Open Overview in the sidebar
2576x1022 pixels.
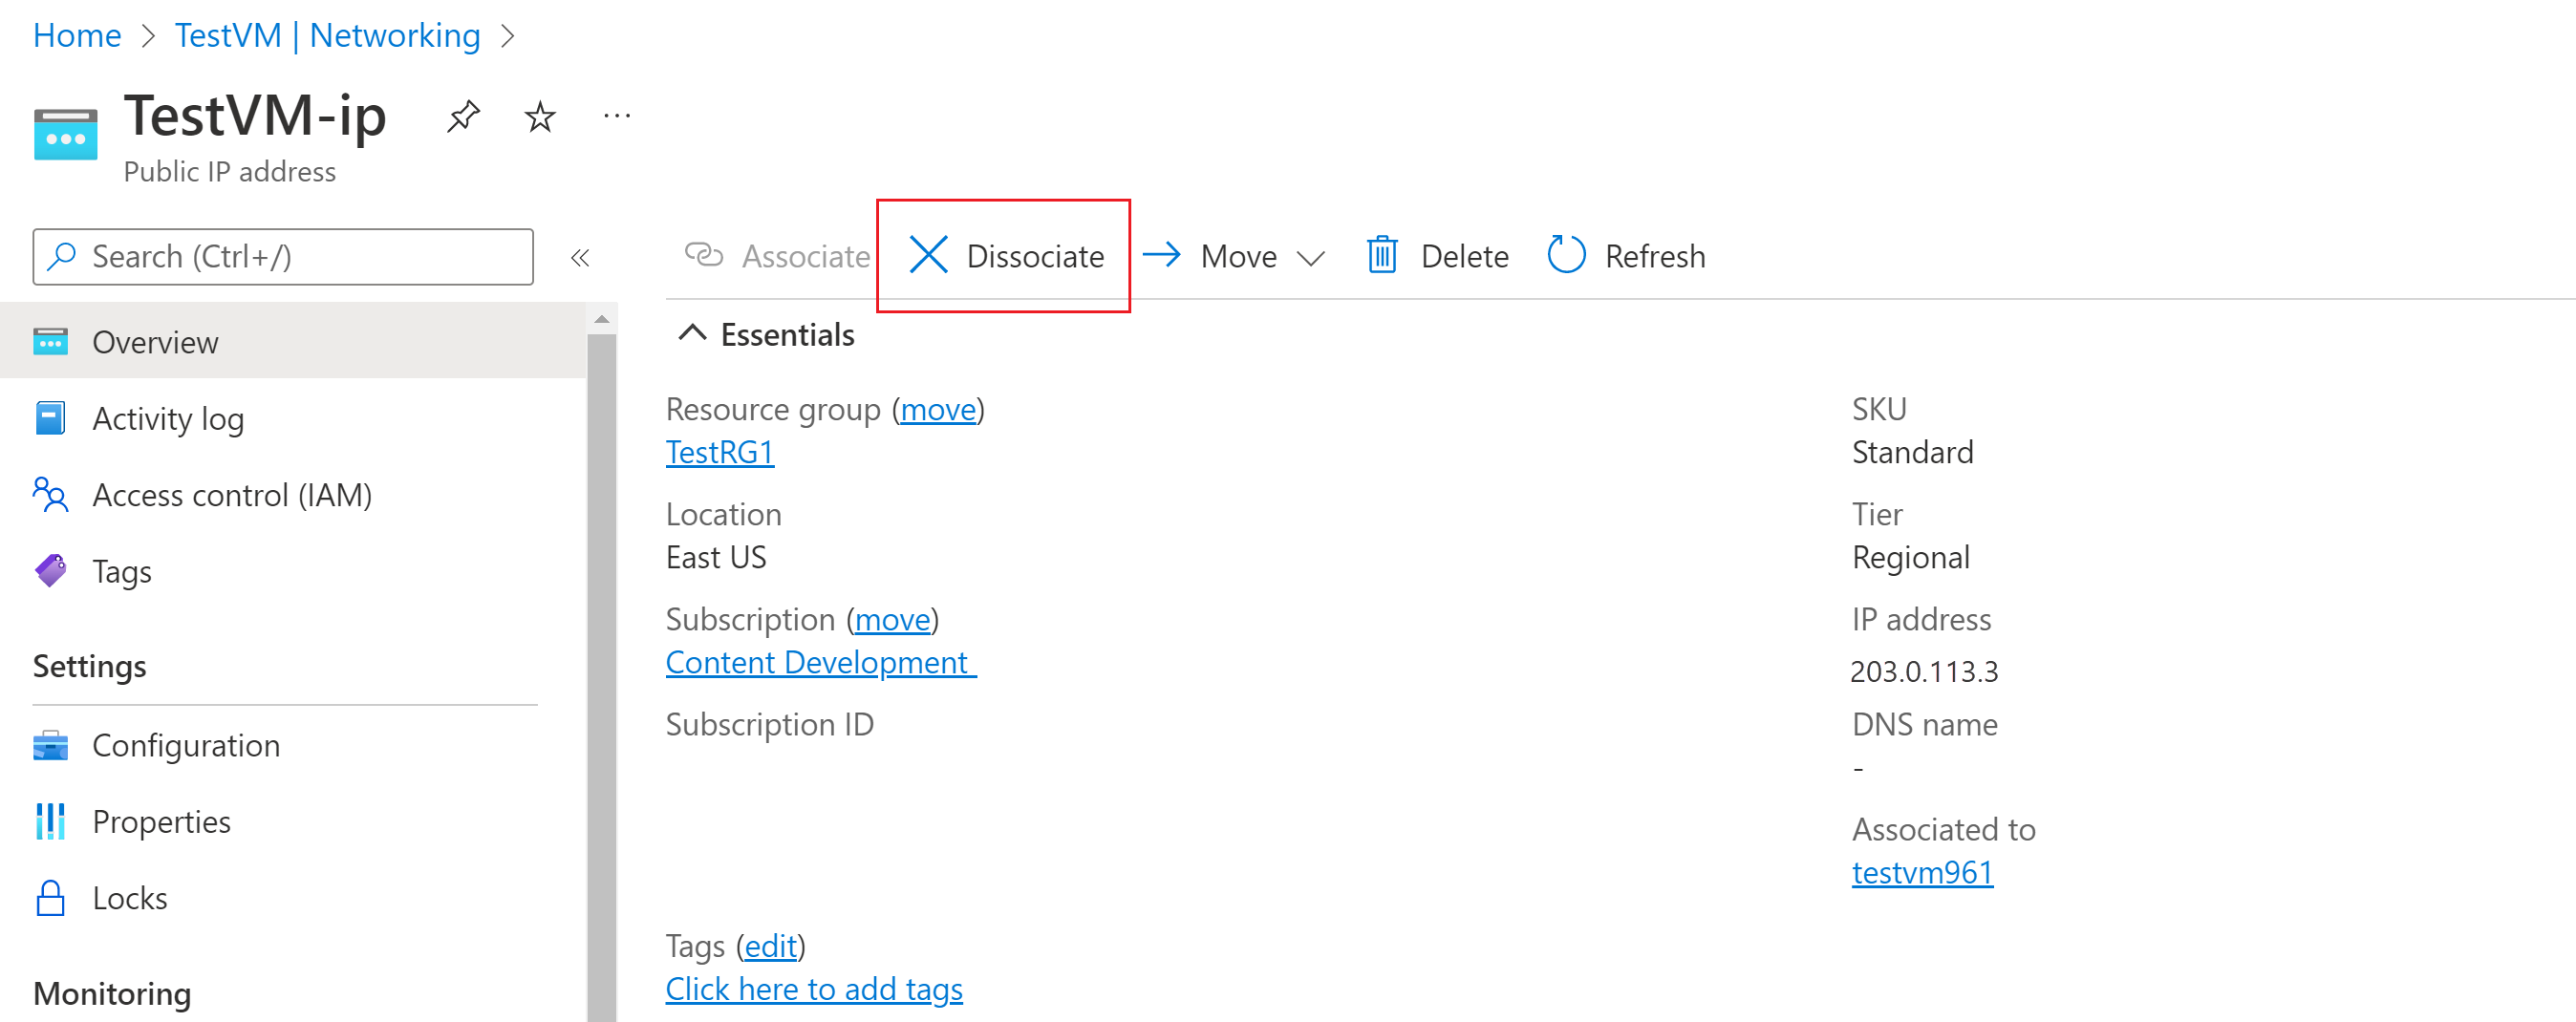(x=294, y=342)
